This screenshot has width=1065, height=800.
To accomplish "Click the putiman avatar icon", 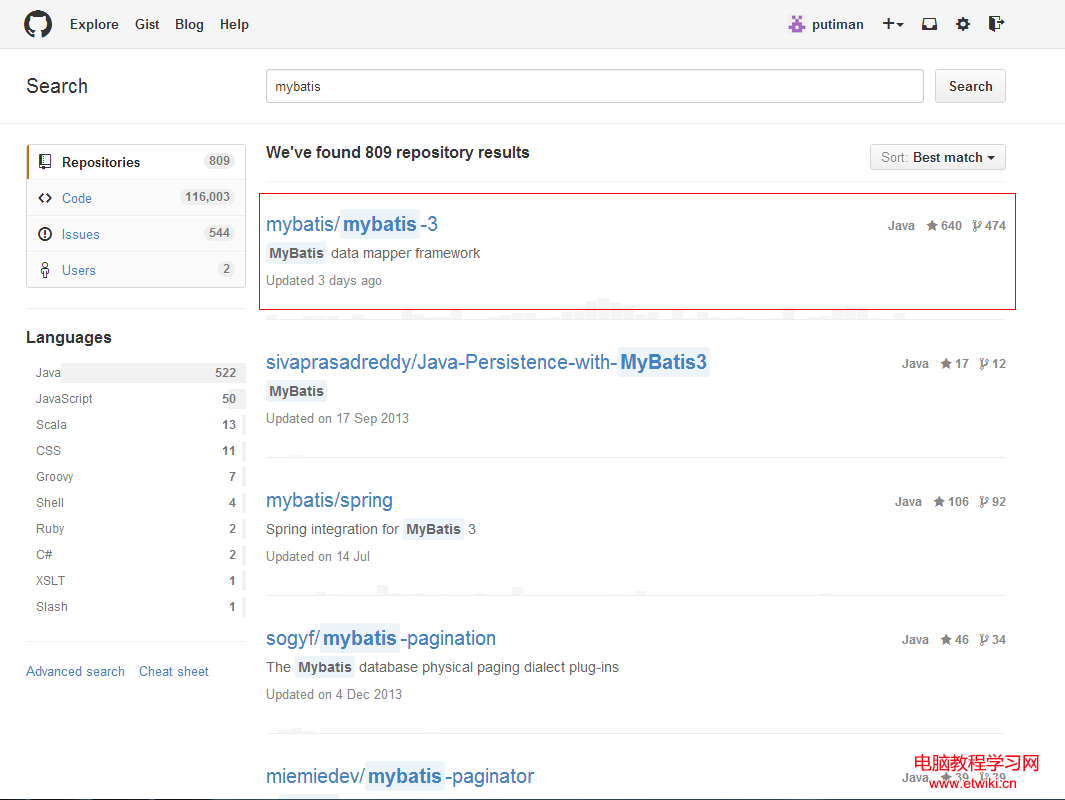I will (x=796, y=24).
